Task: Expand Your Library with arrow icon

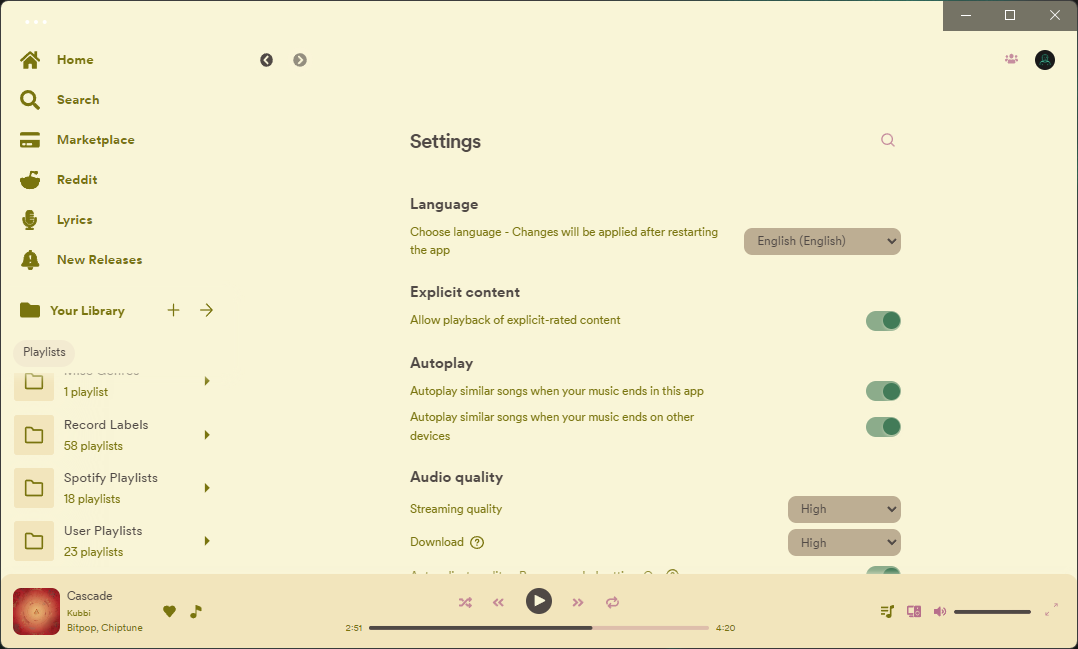Action: click(x=206, y=310)
